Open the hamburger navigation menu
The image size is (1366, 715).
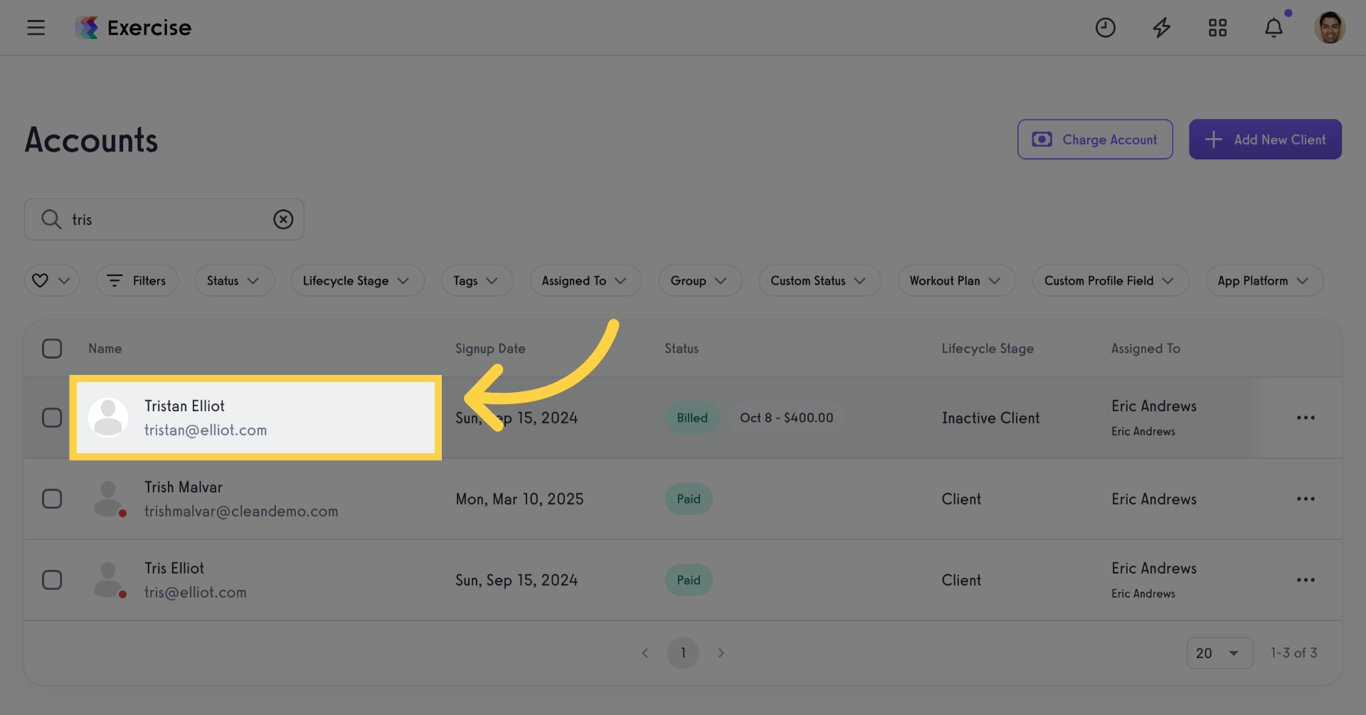[x=36, y=27]
